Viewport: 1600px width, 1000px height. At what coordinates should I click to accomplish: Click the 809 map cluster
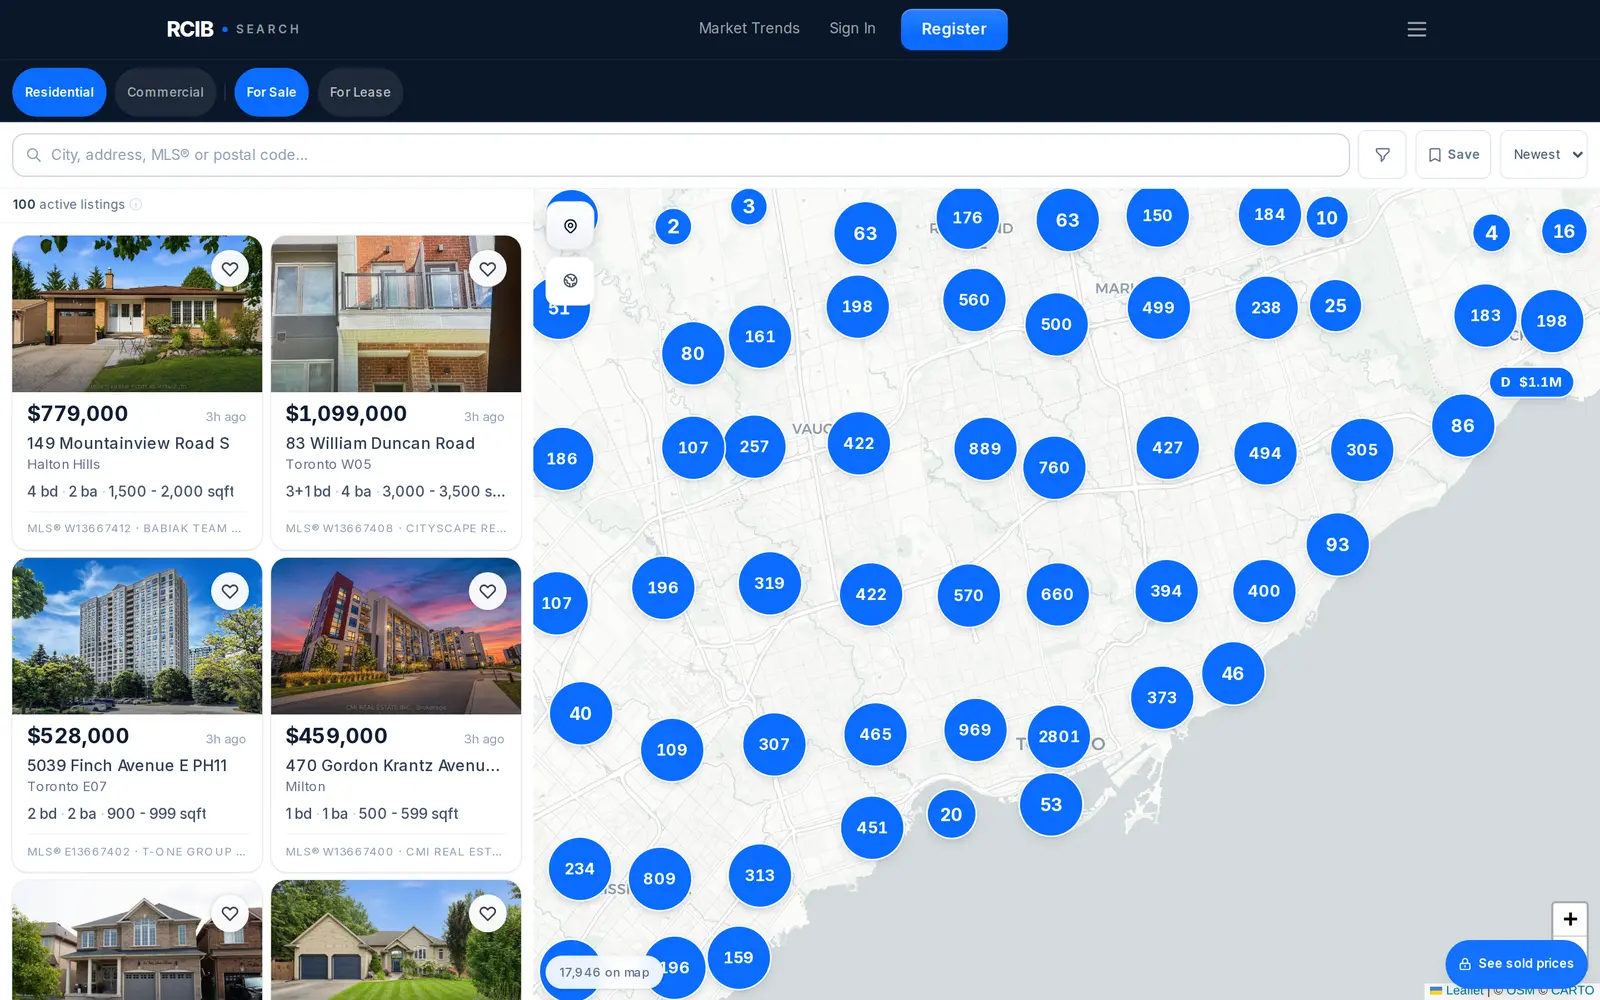[659, 879]
